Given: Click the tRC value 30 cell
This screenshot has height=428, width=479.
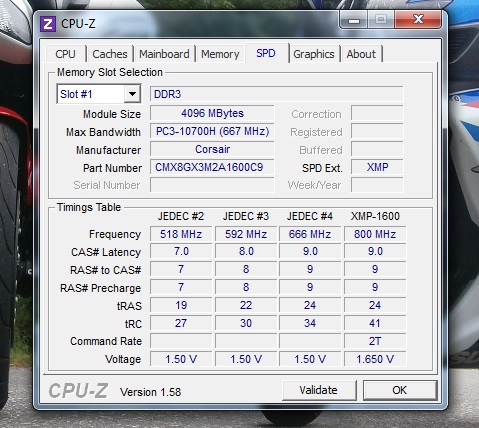Looking at the screenshot, I should [x=246, y=323].
